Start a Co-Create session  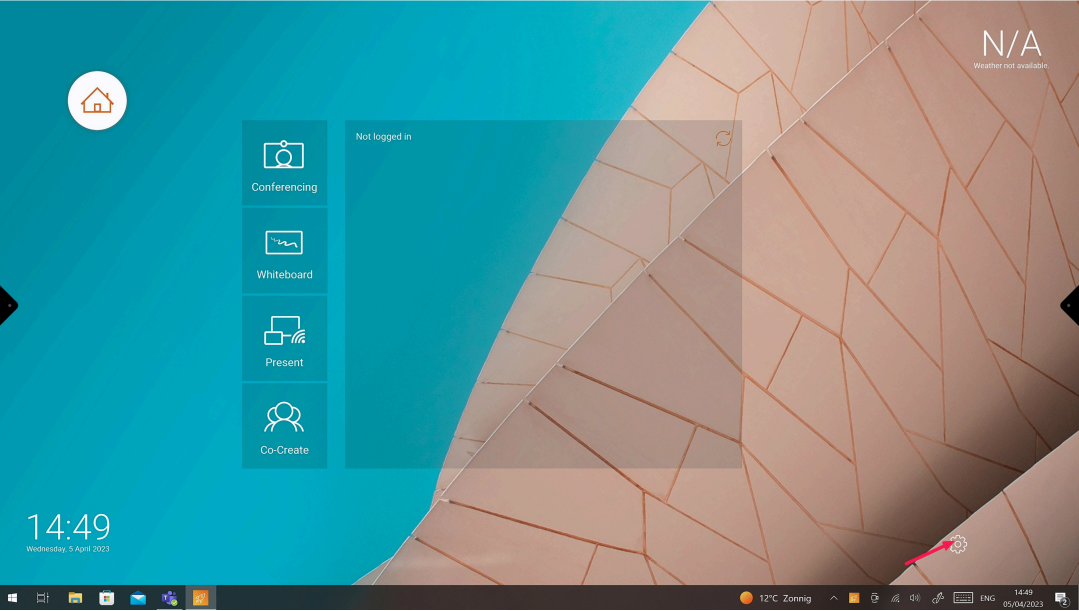[284, 426]
